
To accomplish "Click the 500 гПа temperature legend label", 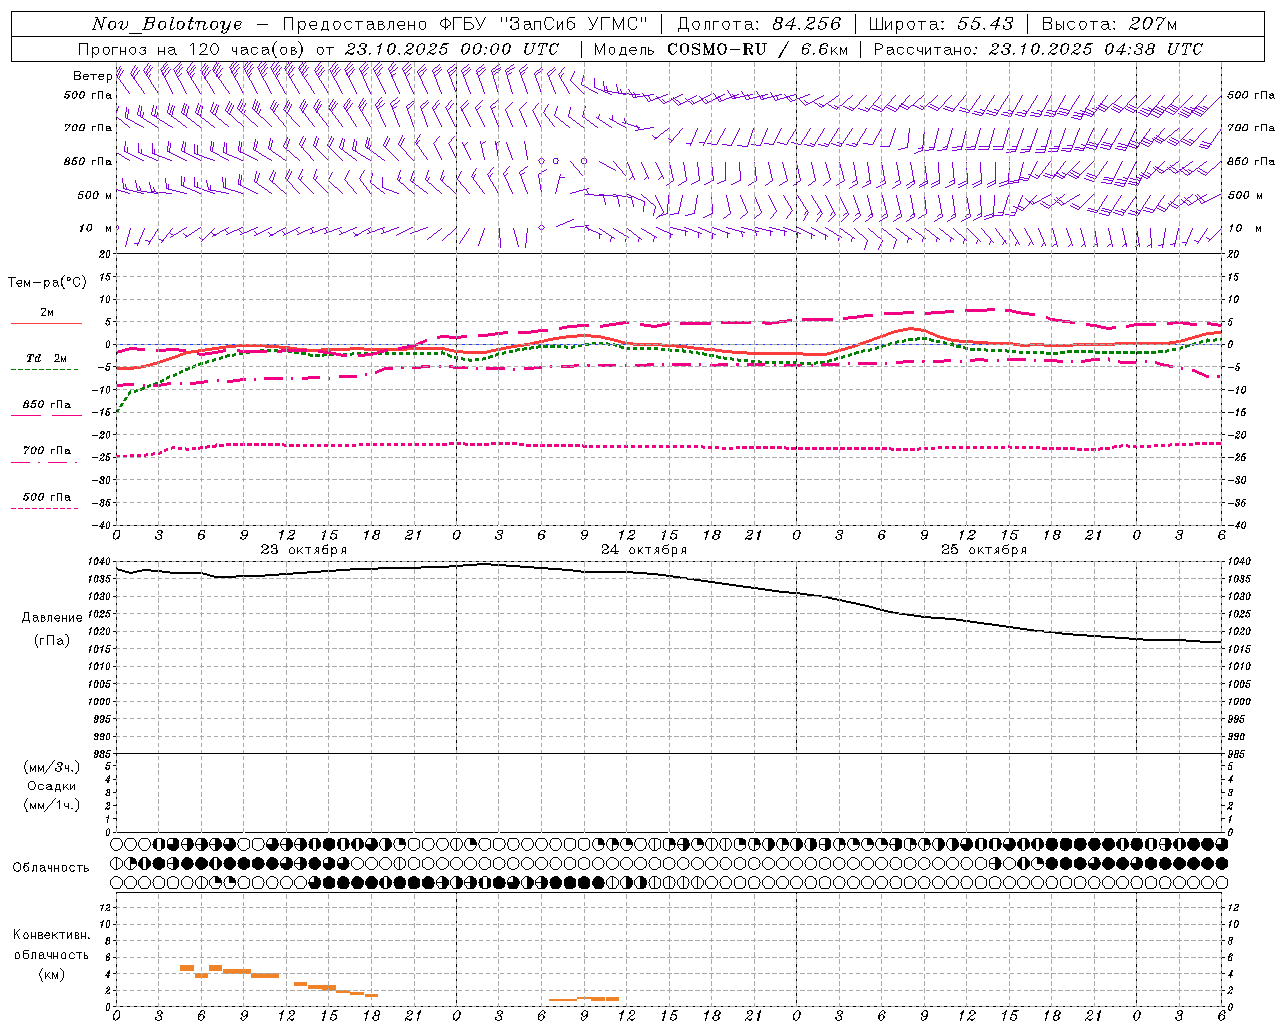I will [x=47, y=497].
